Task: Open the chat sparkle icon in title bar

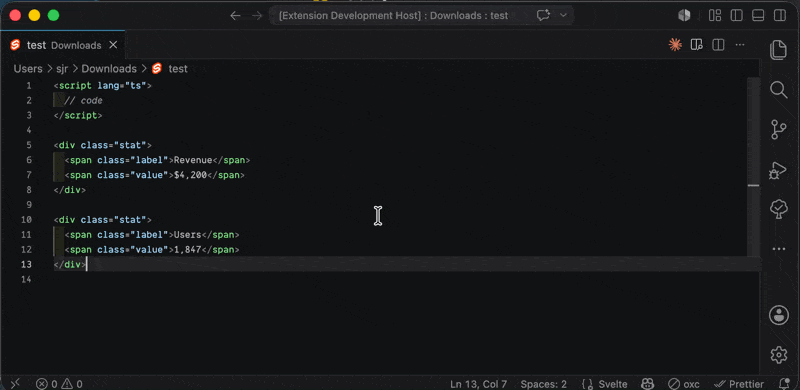Action: pyautogui.click(x=543, y=15)
